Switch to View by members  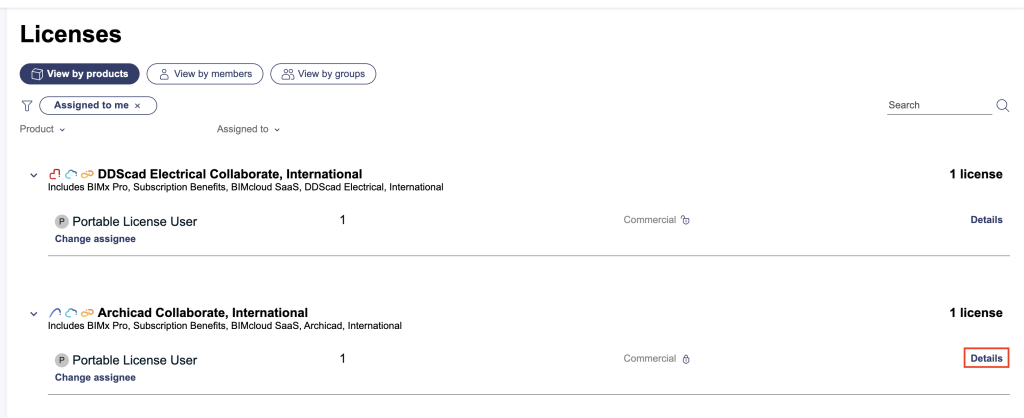(x=205, y=74)
